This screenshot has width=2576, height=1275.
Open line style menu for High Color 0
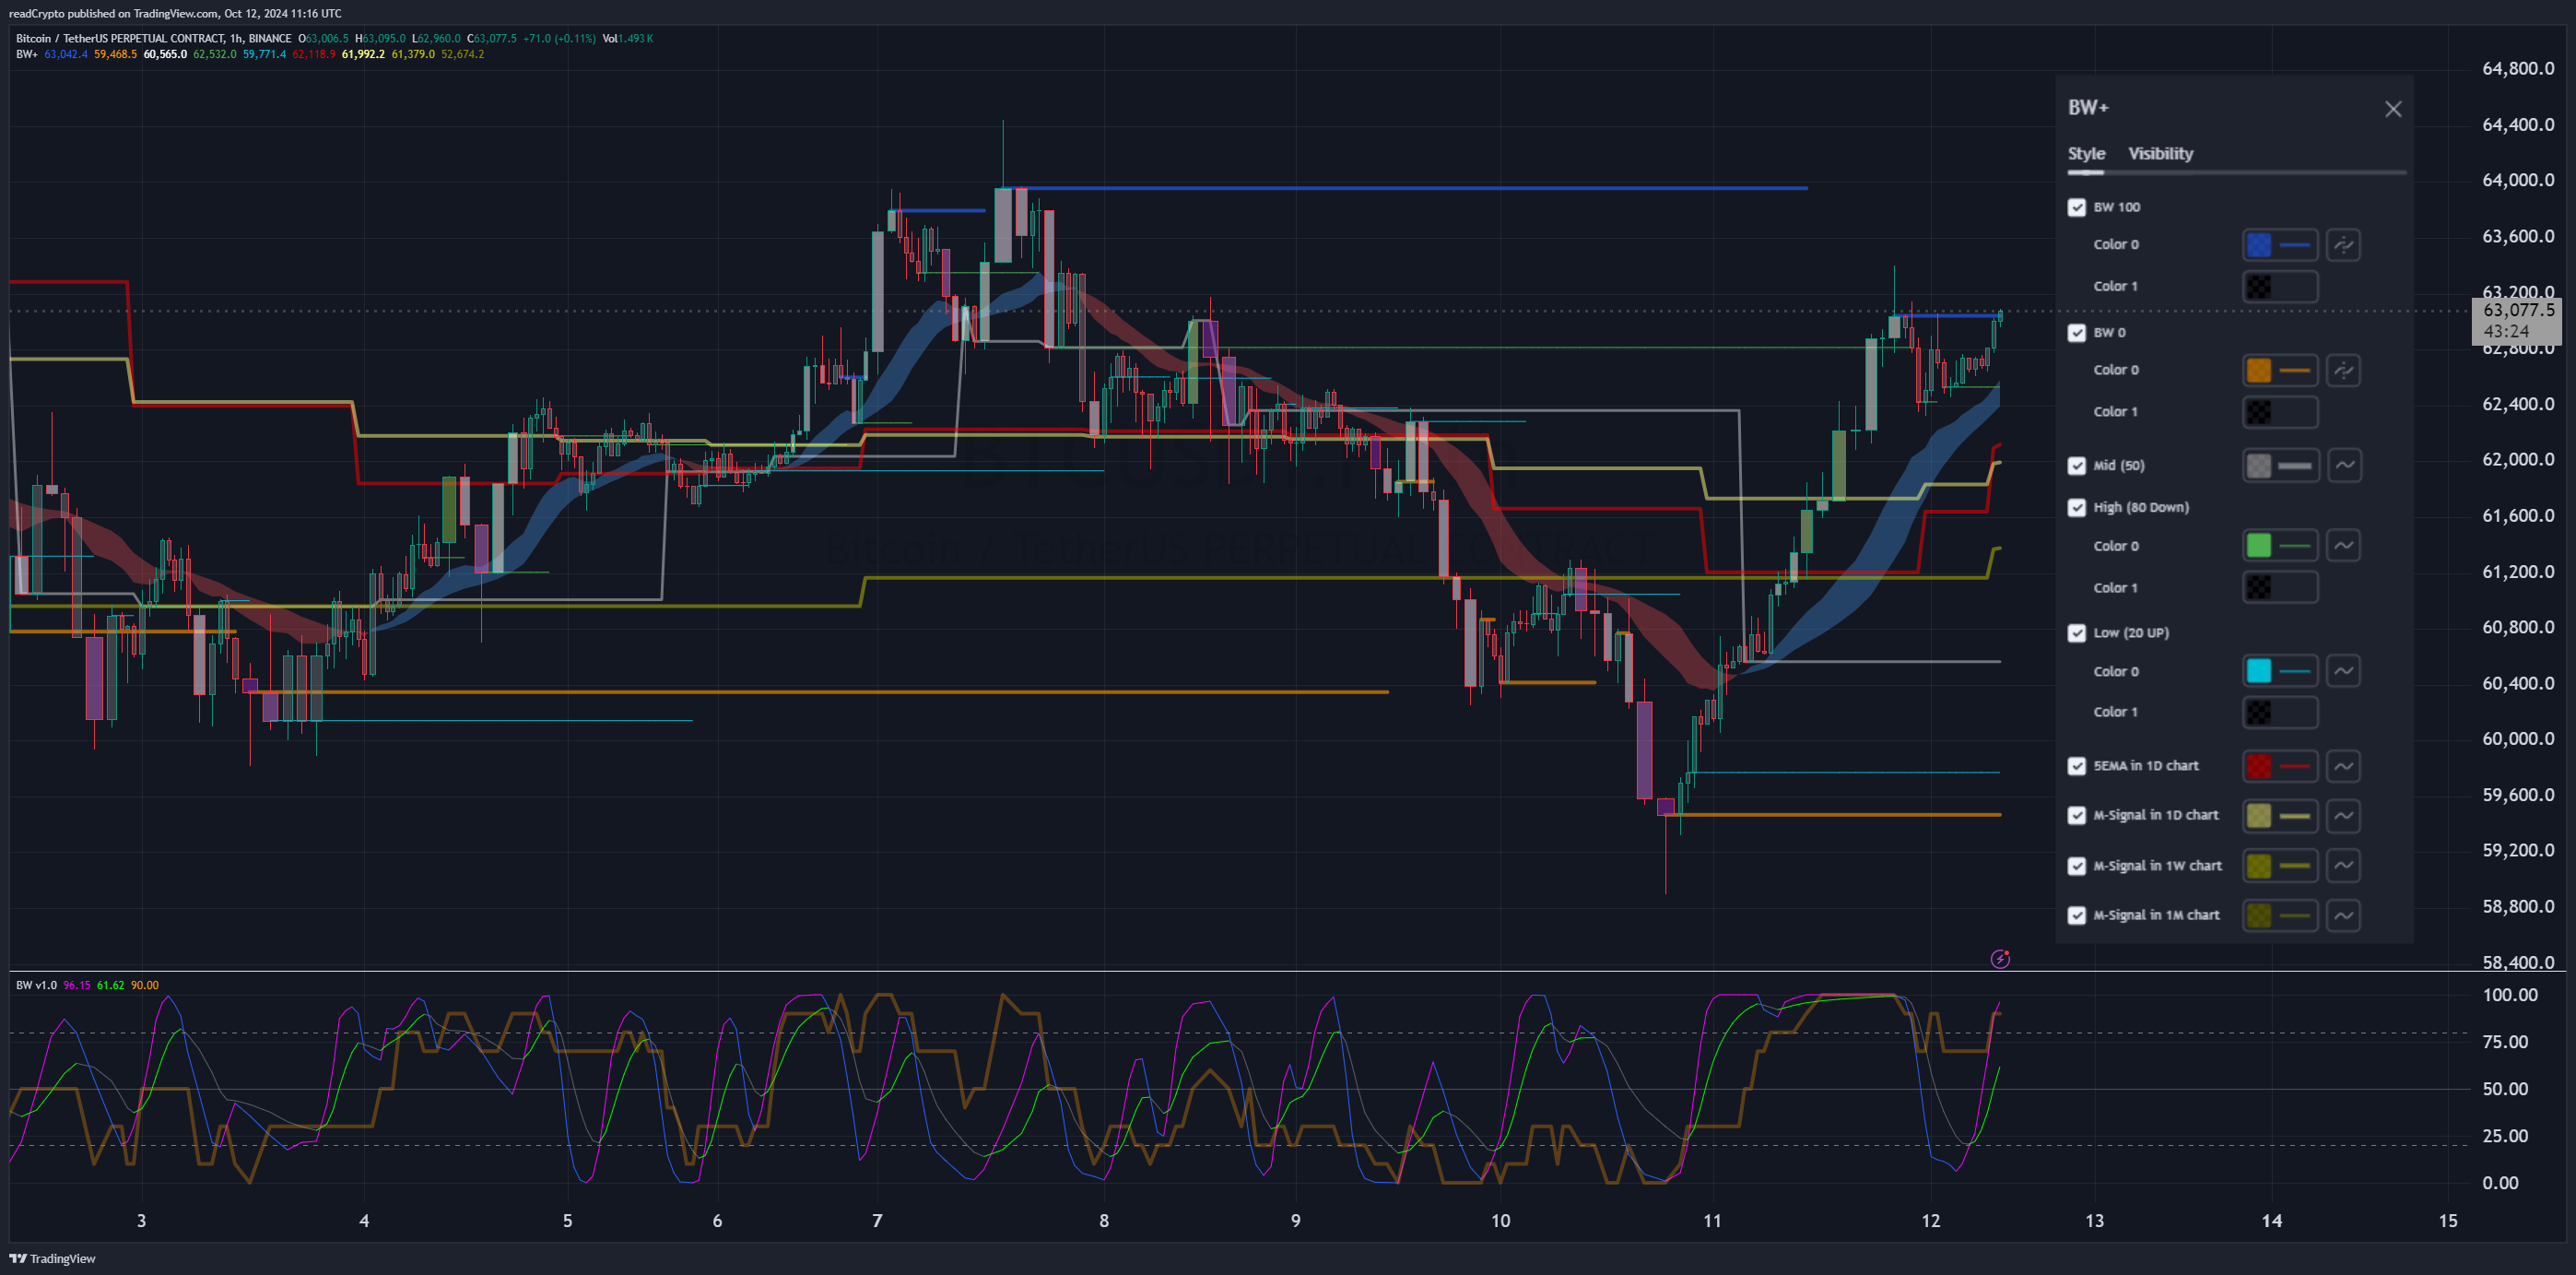pyautogui.click(x=2344, y=546)
